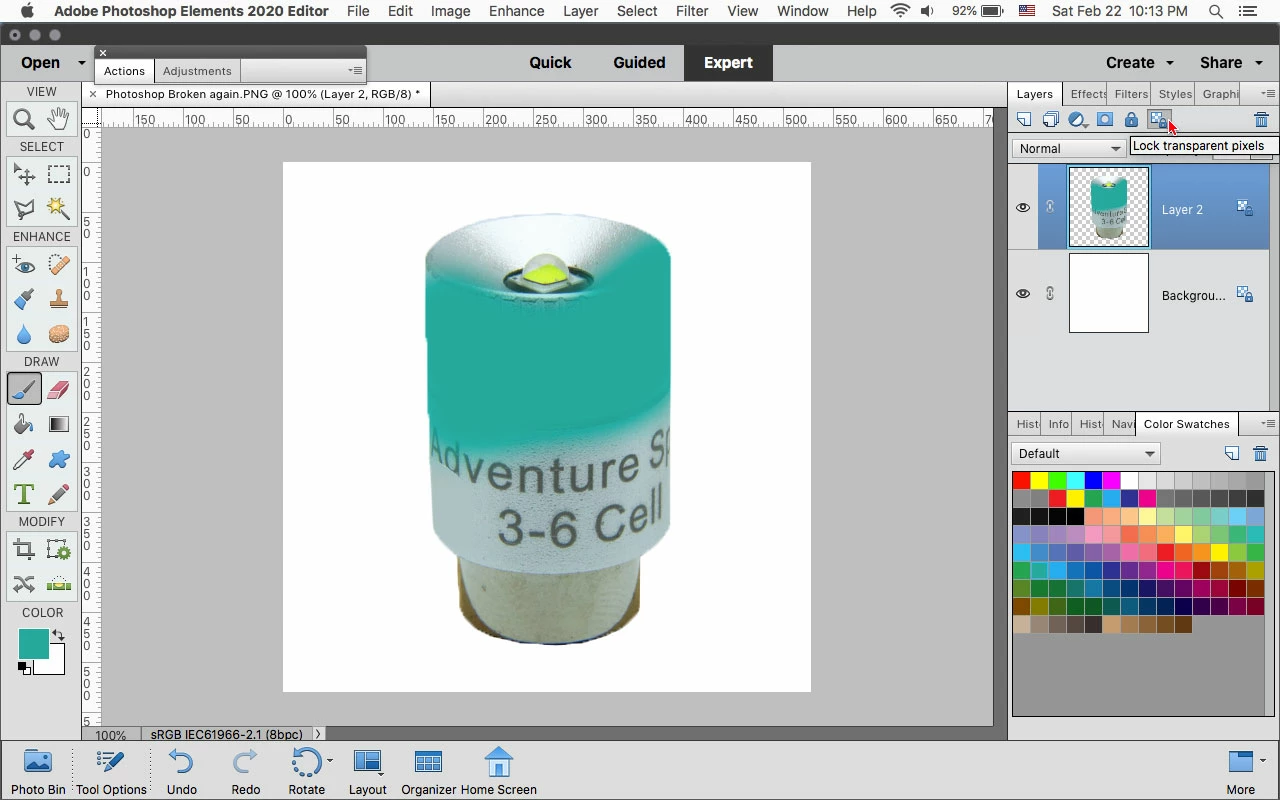
Task: Toggle link icon on Layer 2
Action: pyautogui.click(x=1050, y=208)
